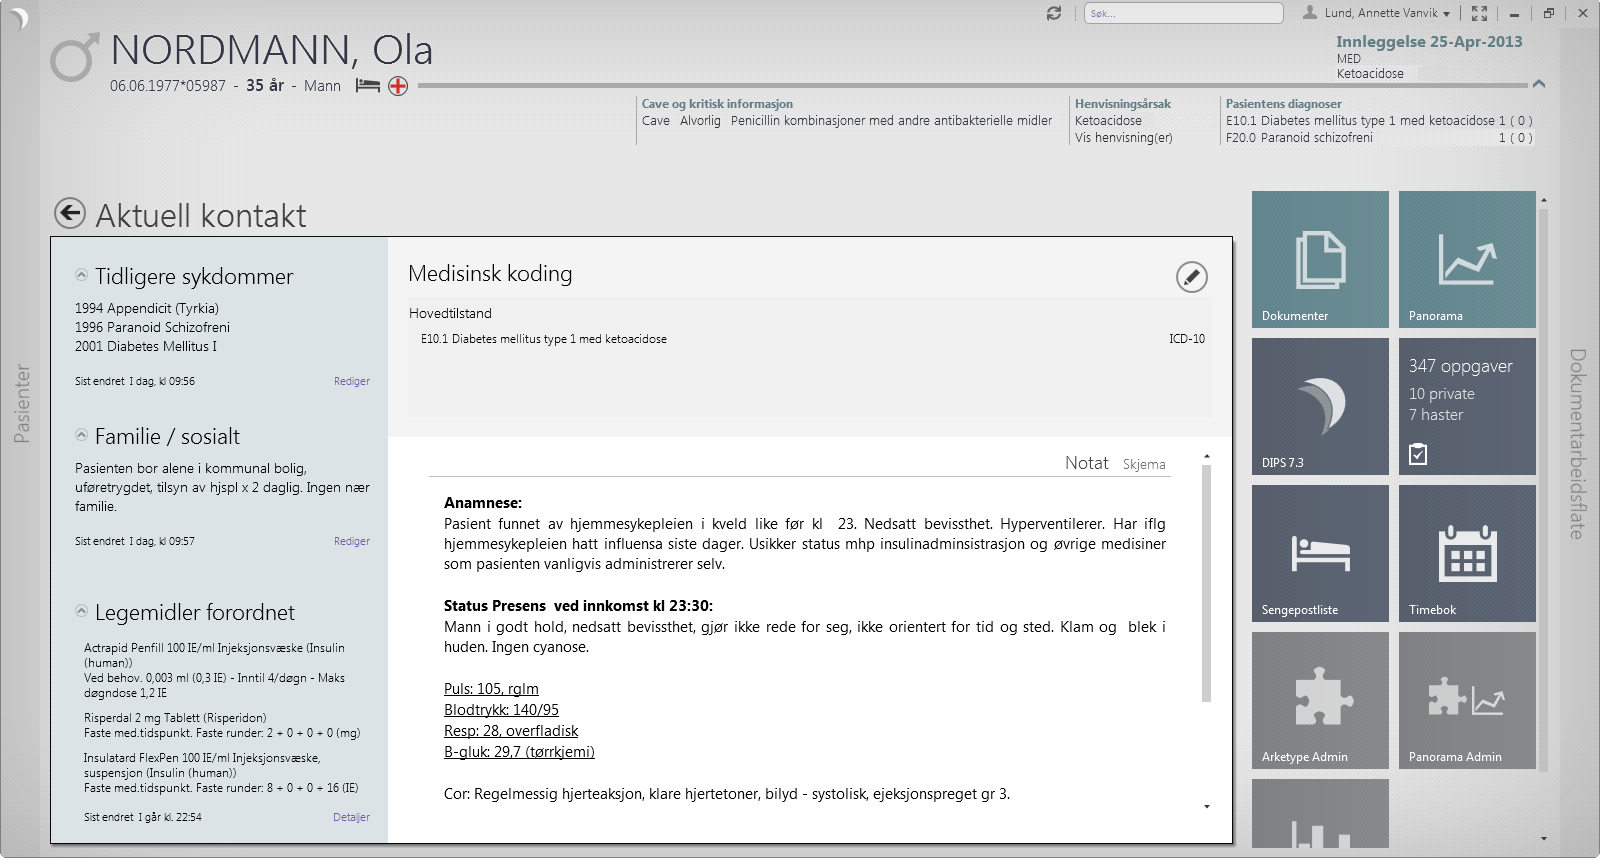Click the DIPS logo in top-left corner

tap(18, 18)
